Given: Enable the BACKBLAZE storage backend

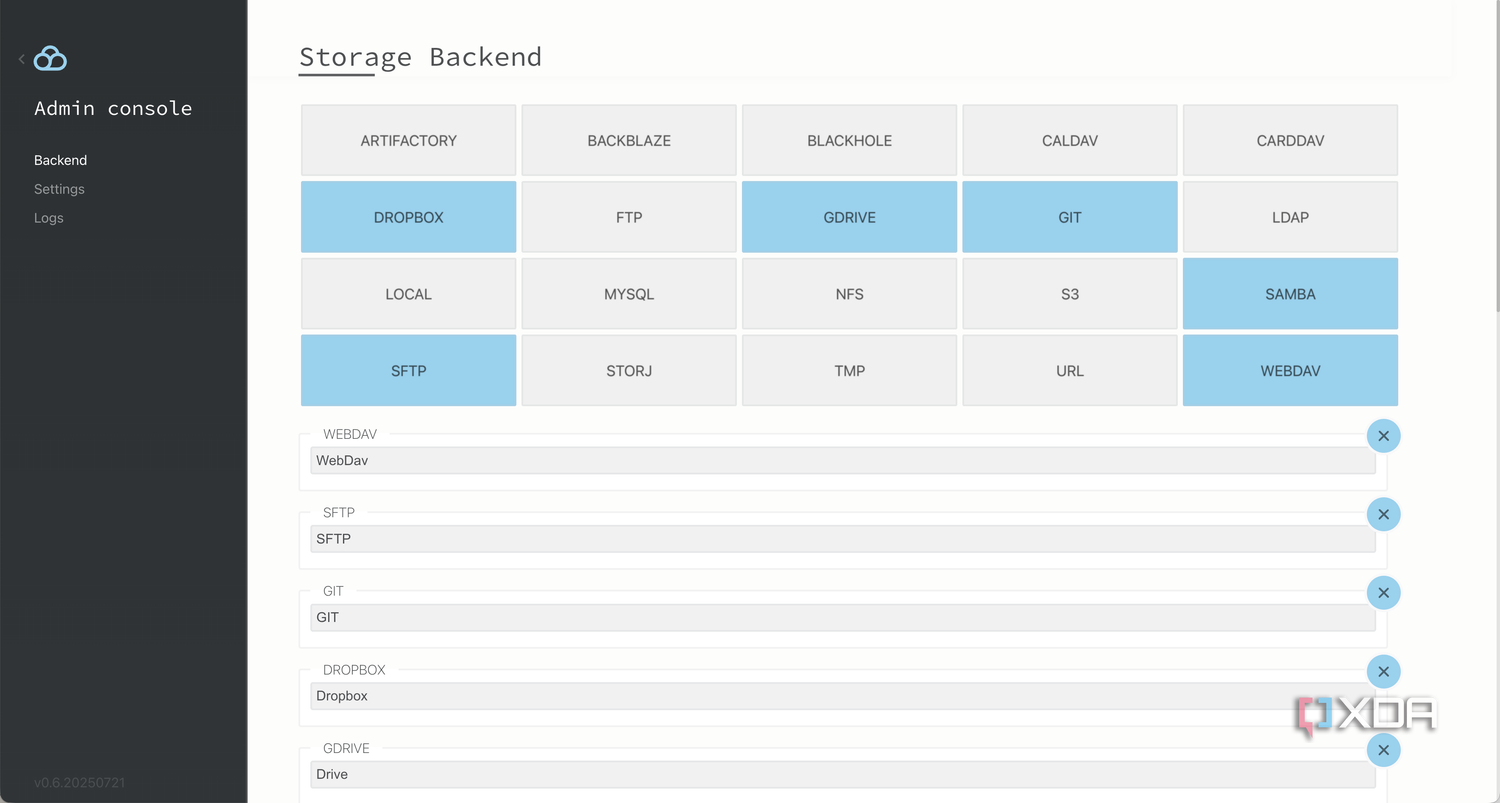Looking at the screenshot, I should tap(629, 140).
